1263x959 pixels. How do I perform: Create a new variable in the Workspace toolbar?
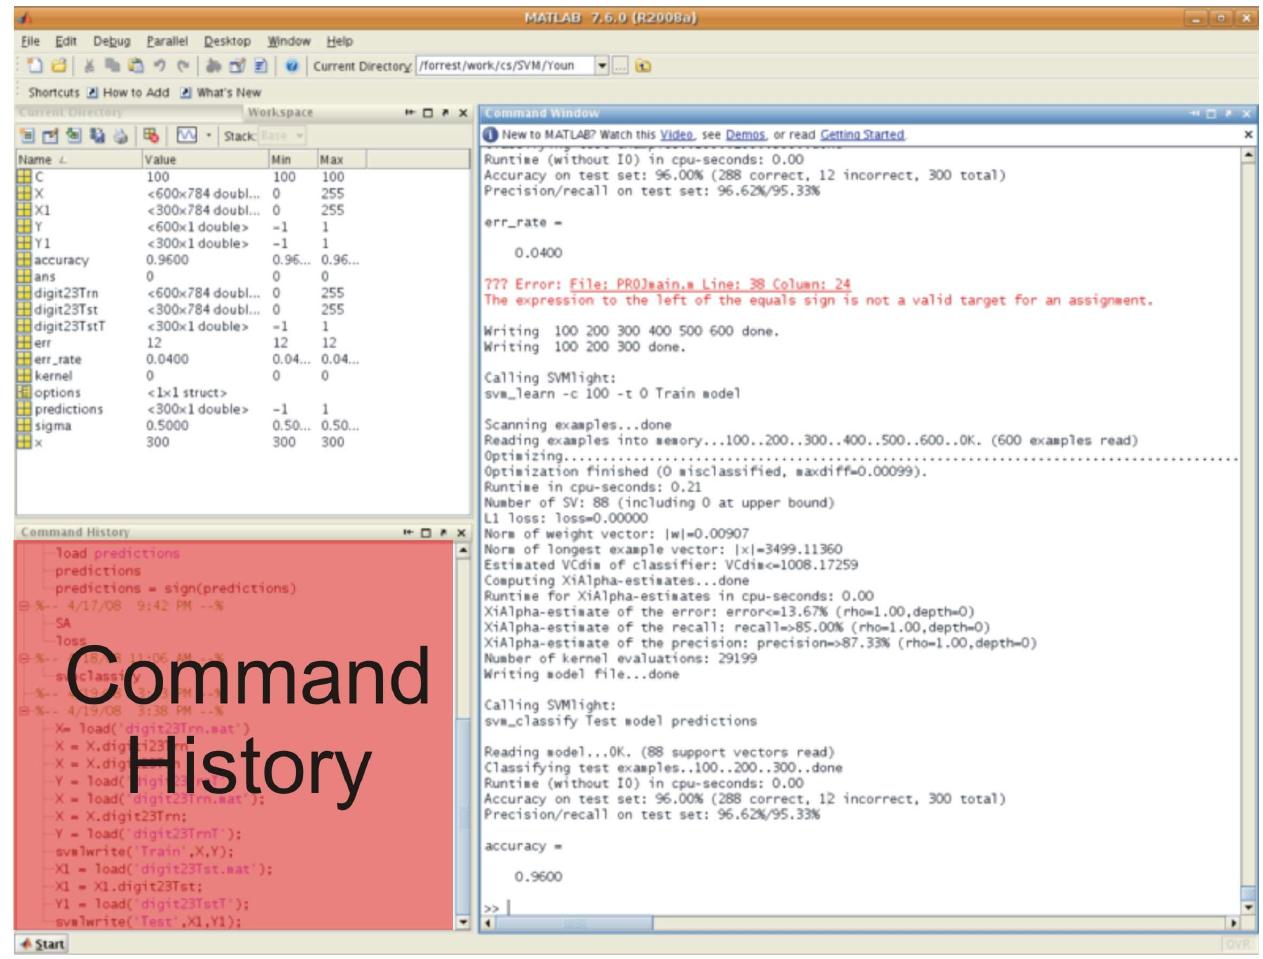coord(25,135)
